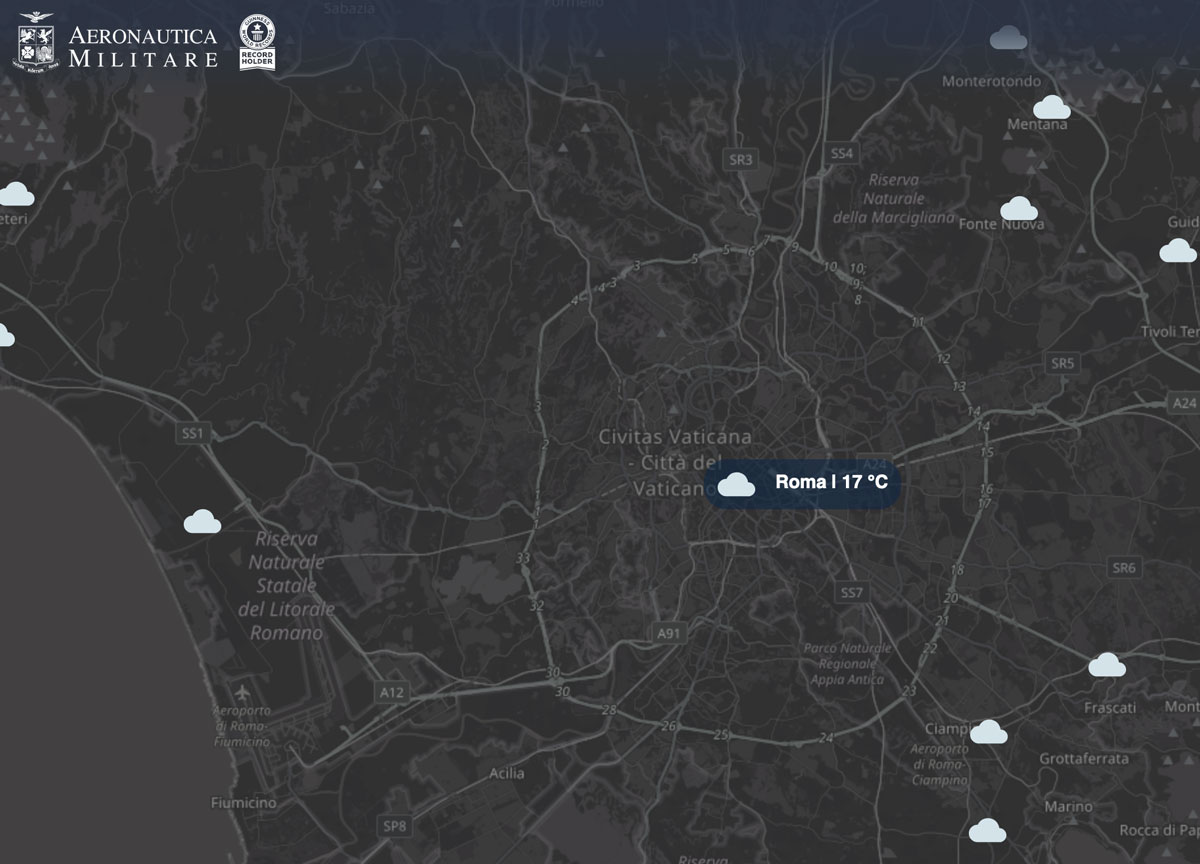Screen dimensions: 1200x864
Task: Click the cloud icon inside Roma tooltip
Action: pyautogui.click(x=736, y=485)
